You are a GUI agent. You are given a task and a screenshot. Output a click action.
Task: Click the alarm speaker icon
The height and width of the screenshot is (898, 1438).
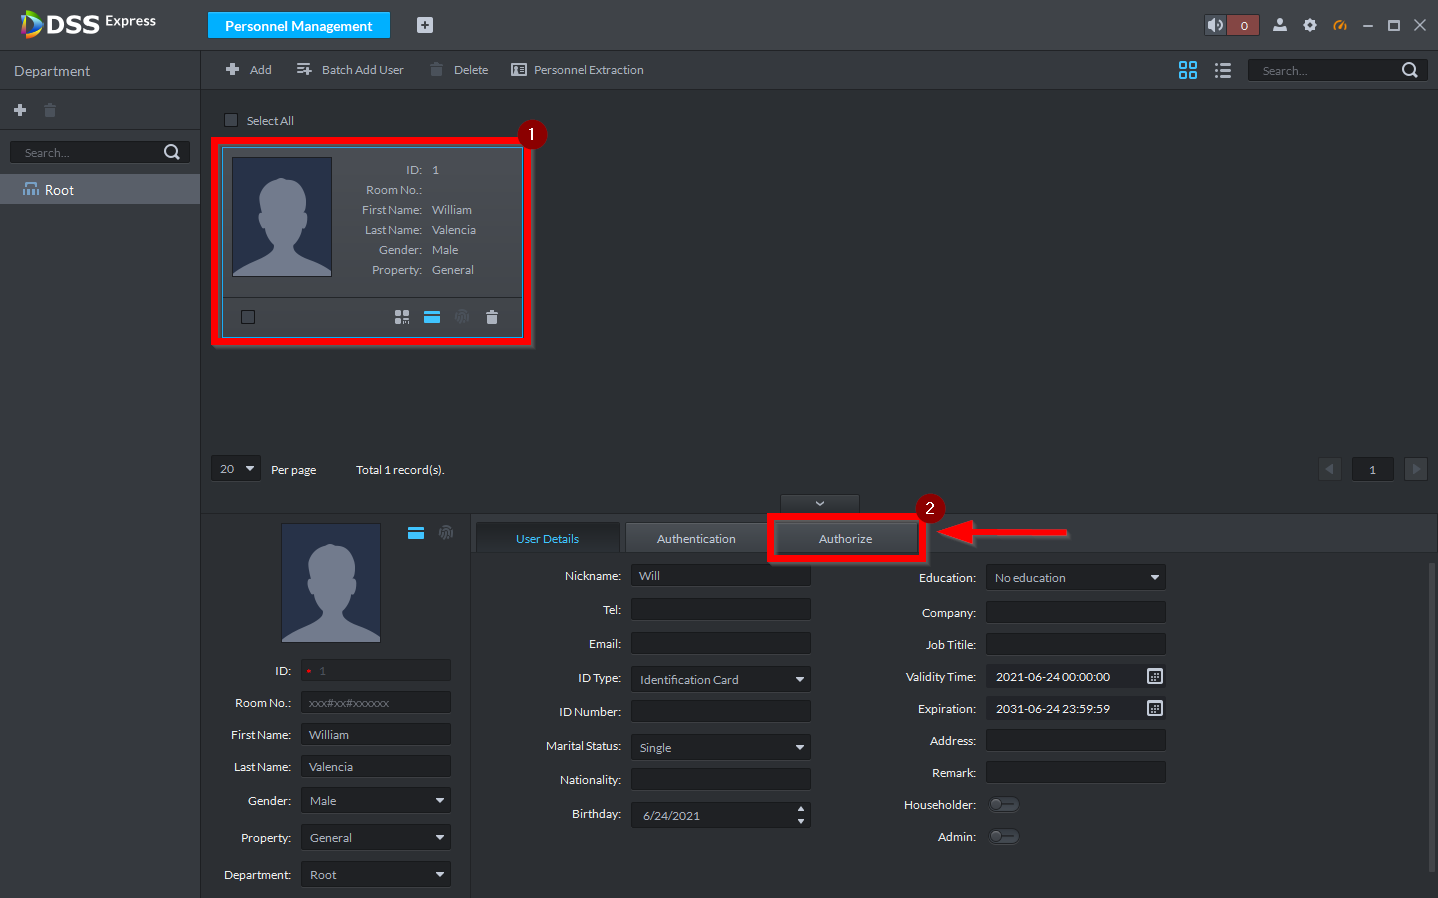point(1215,25)
